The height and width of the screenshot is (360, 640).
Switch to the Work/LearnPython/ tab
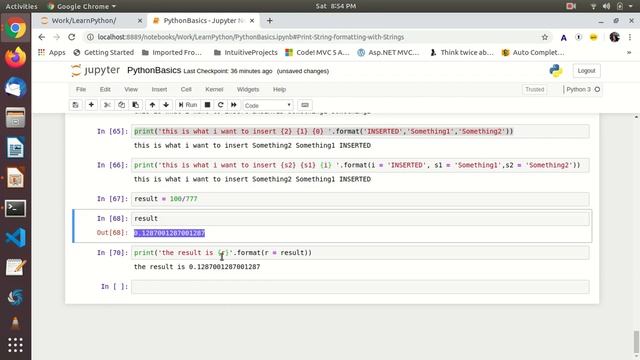coord(91,20)
